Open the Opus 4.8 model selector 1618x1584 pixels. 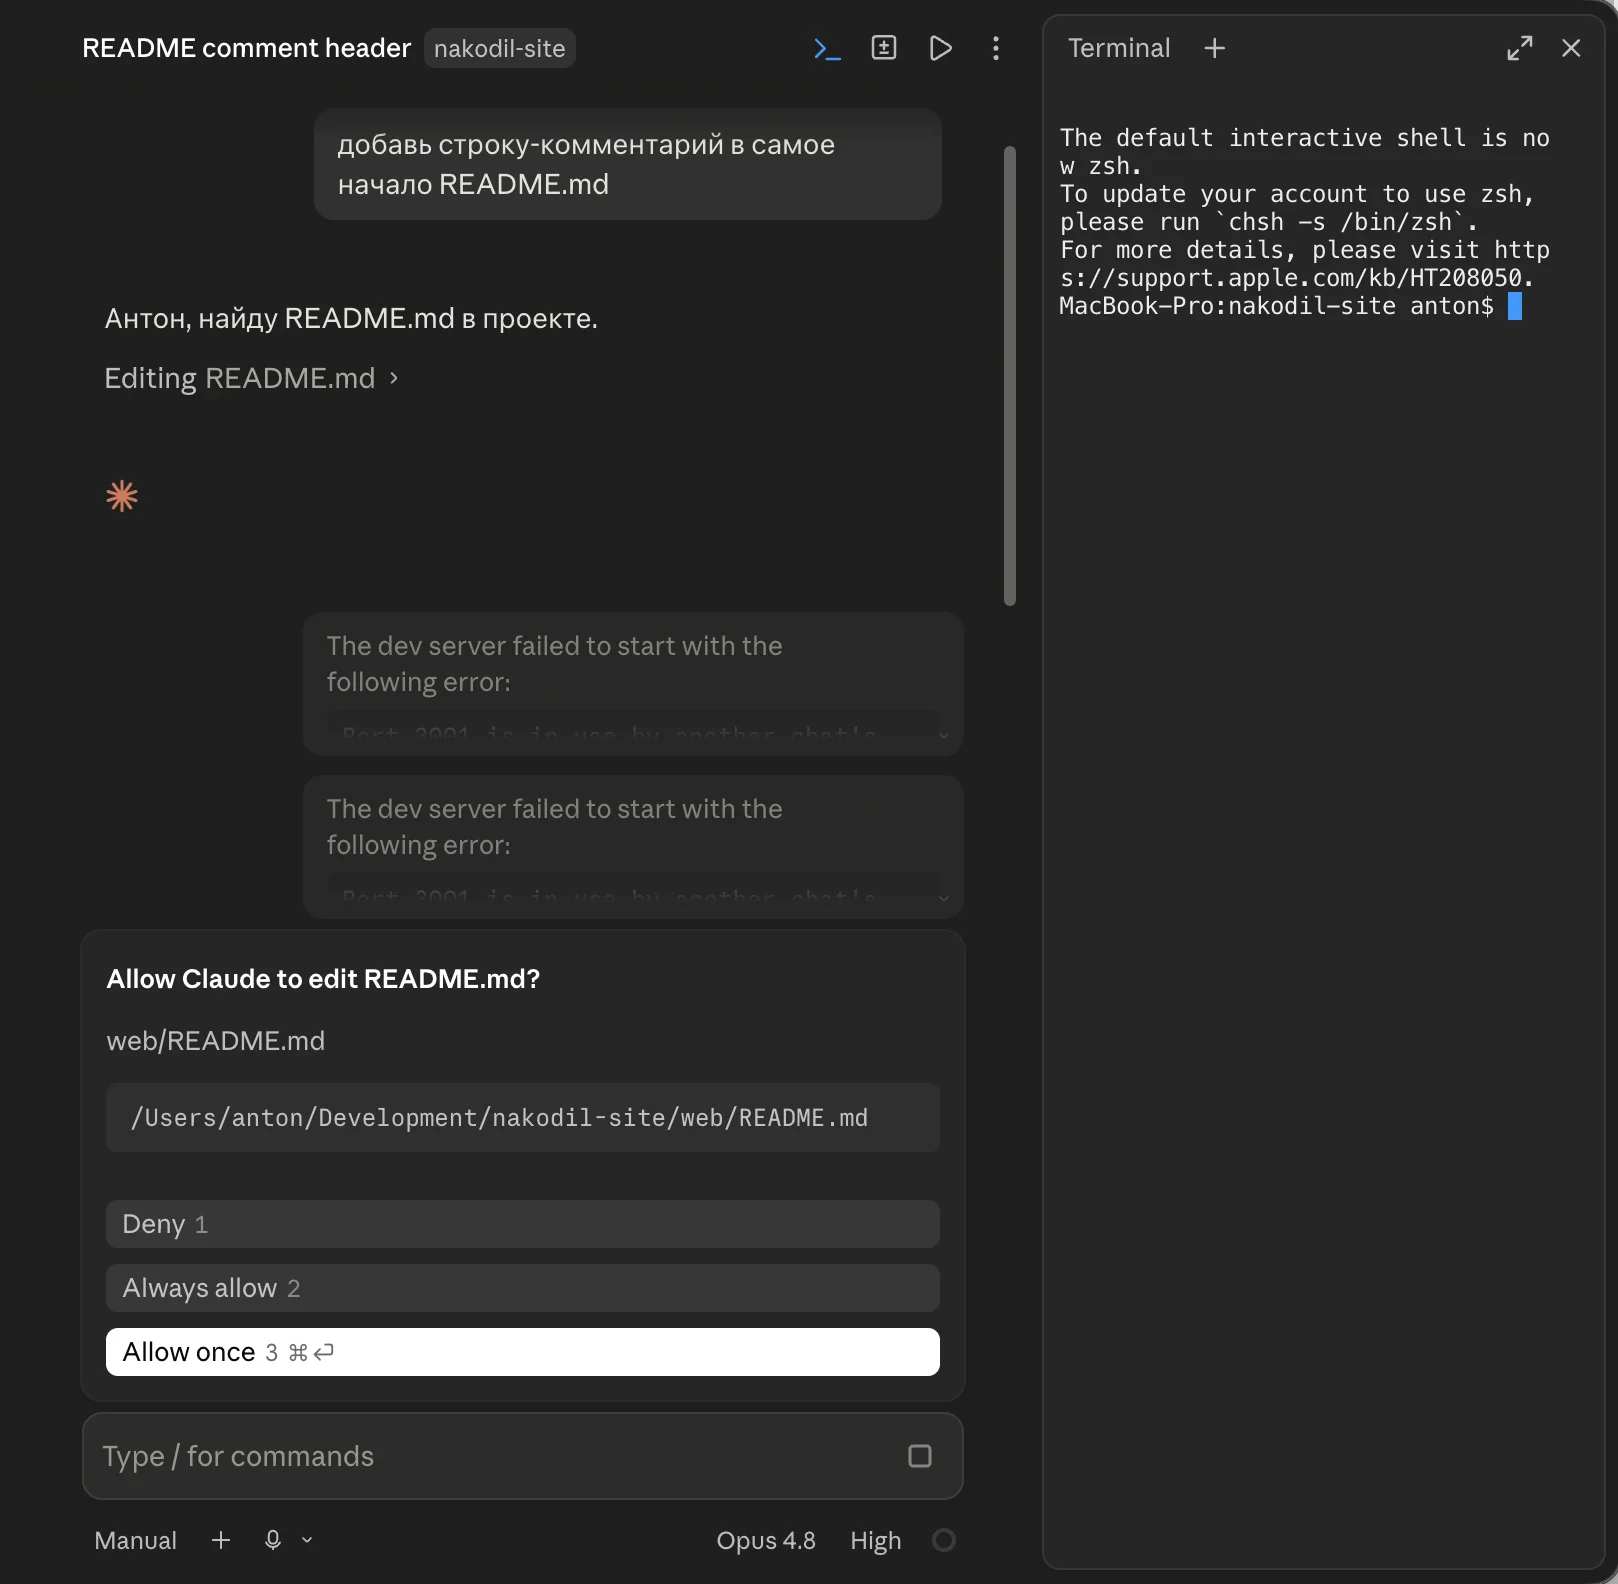pyautogui.click(x=766, y=1540)
